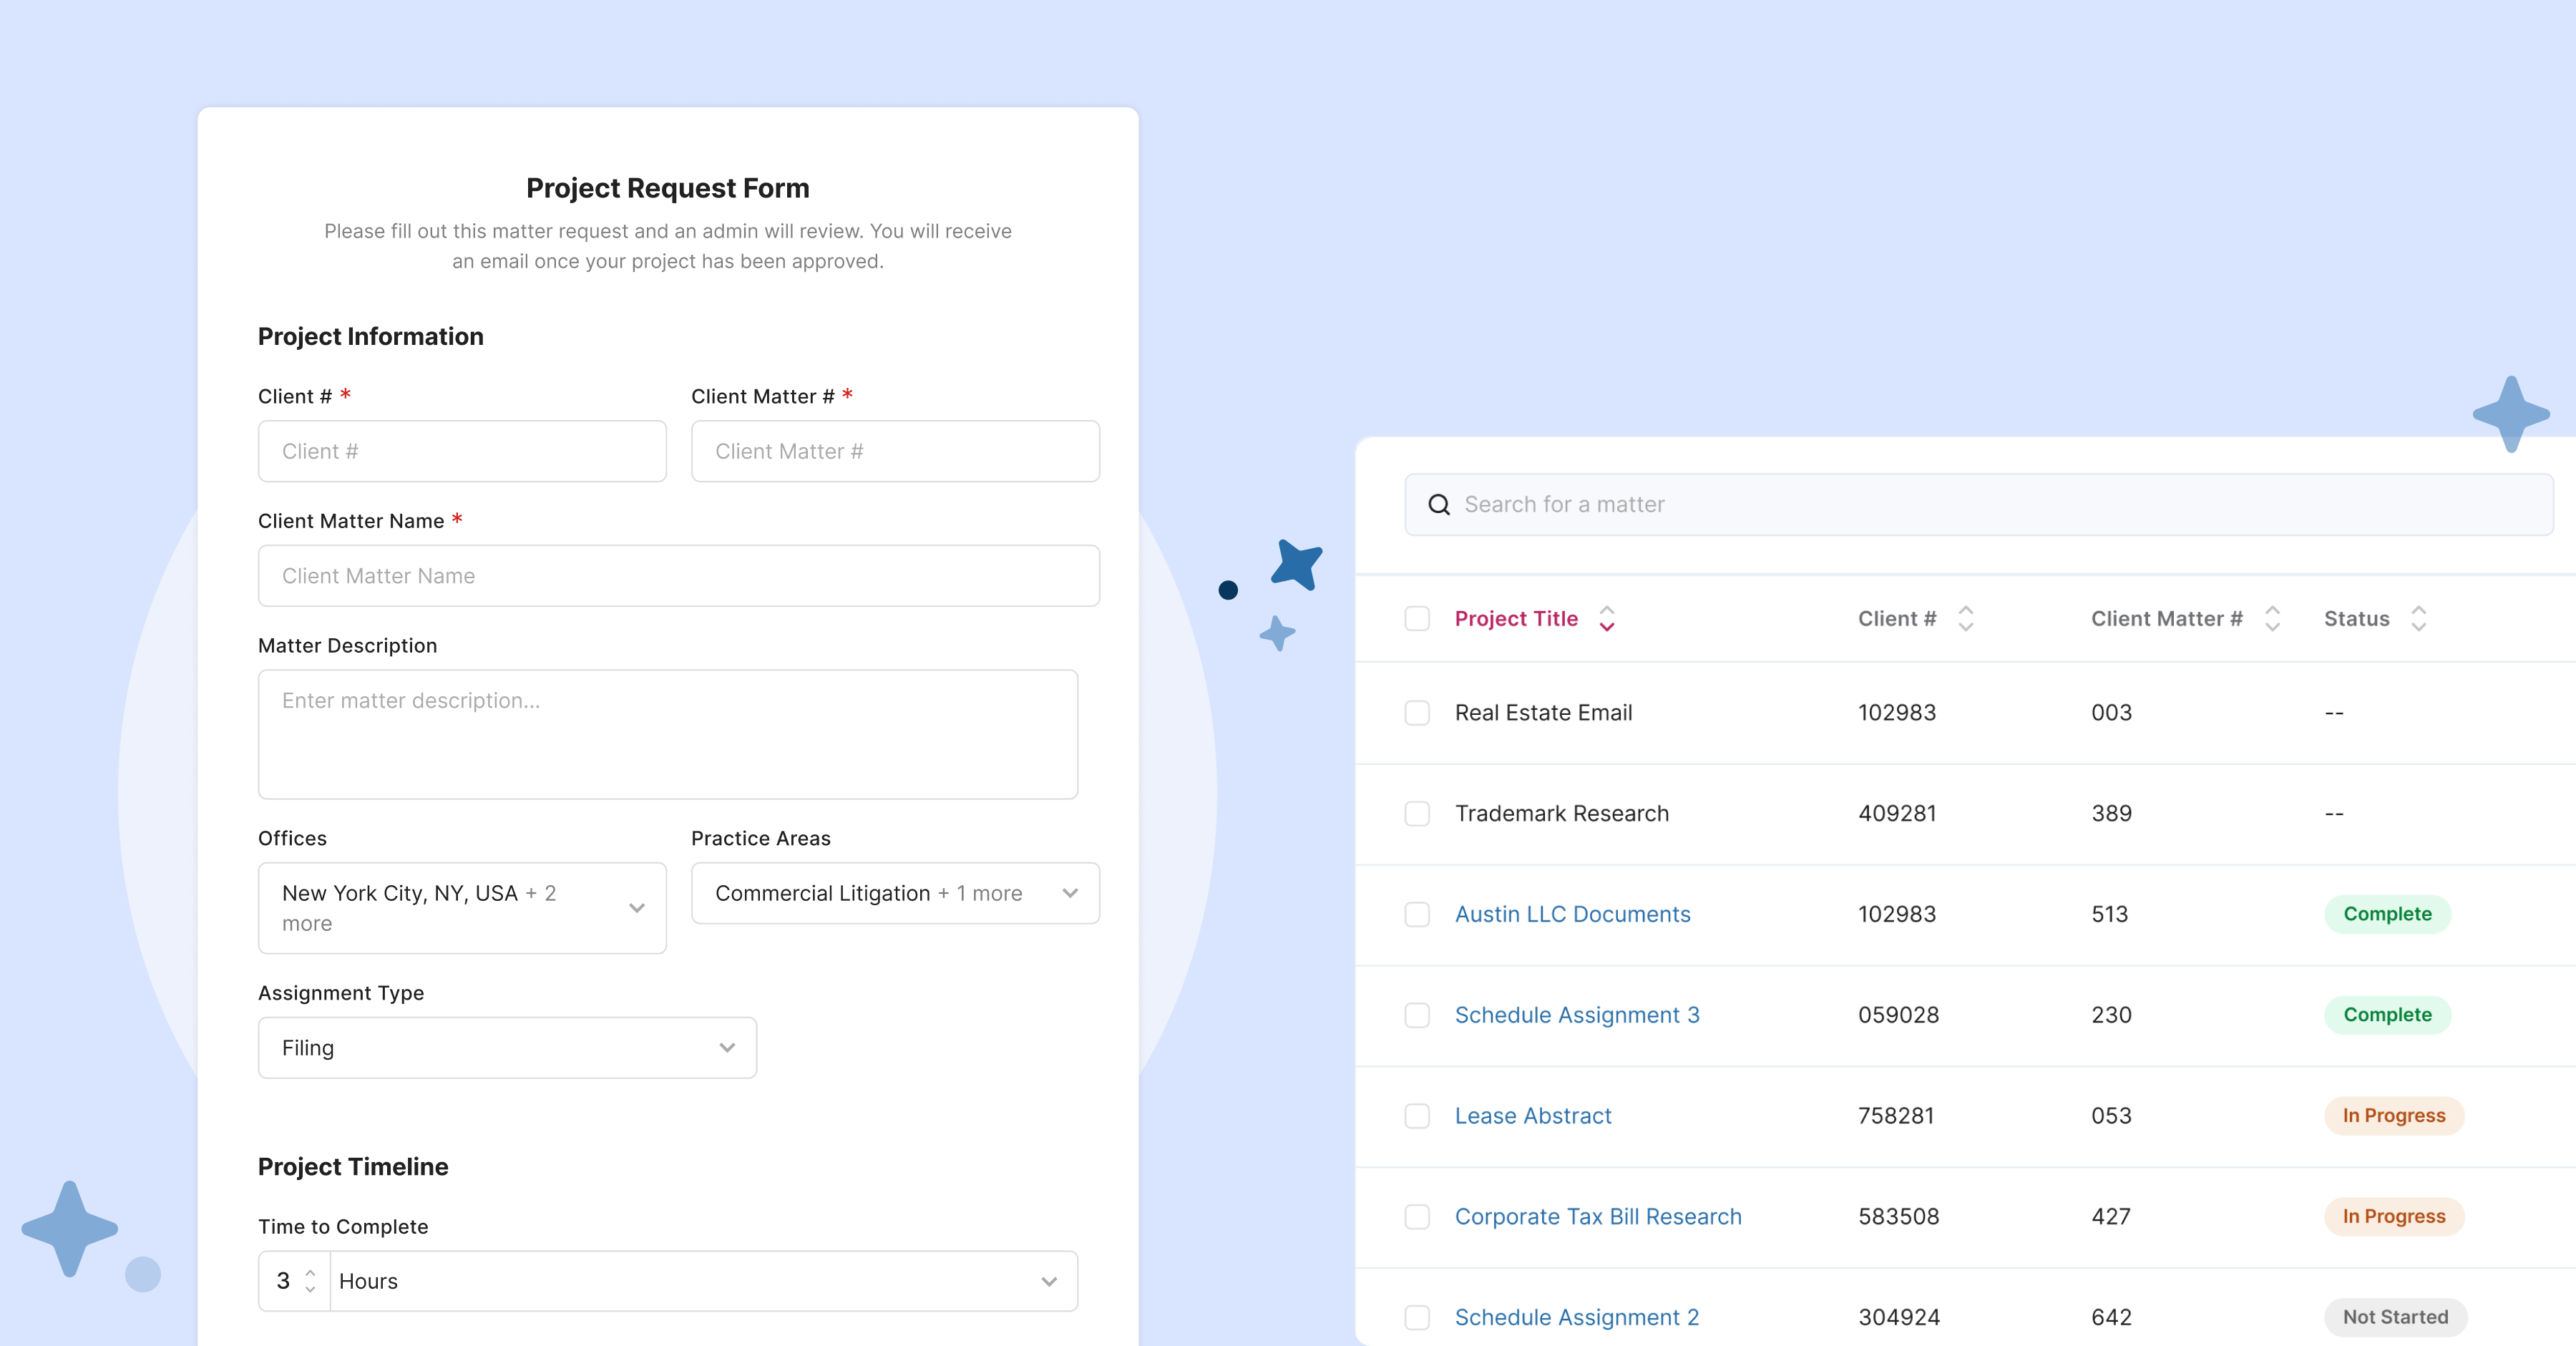Sort table by Client # column
Viewport: 2576px width, 1346px height.
pyautogui.click(x=1965, y=618)
